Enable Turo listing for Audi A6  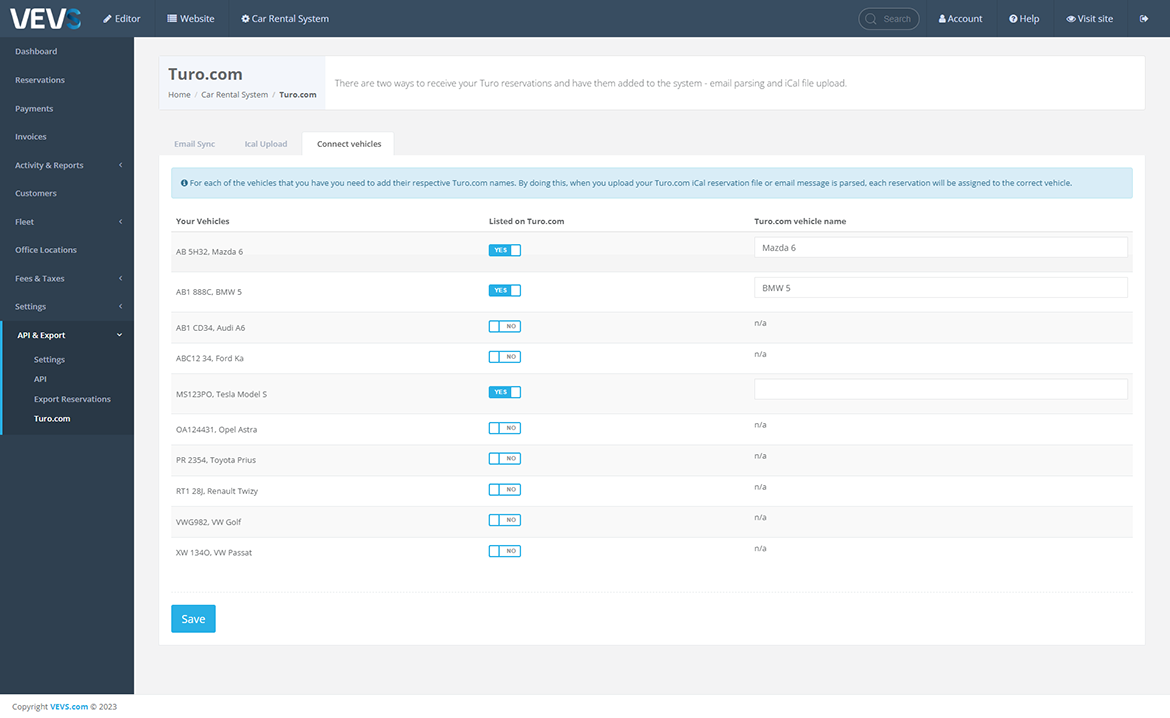click(x=504, y=326)
